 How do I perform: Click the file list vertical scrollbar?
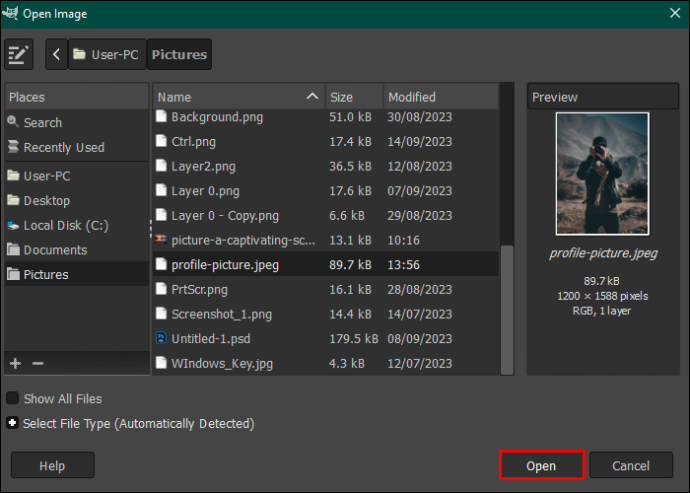point(507,310)
